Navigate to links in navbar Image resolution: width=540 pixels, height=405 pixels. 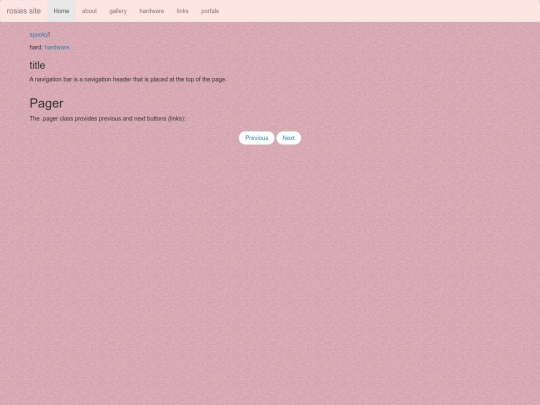point(183,11)
